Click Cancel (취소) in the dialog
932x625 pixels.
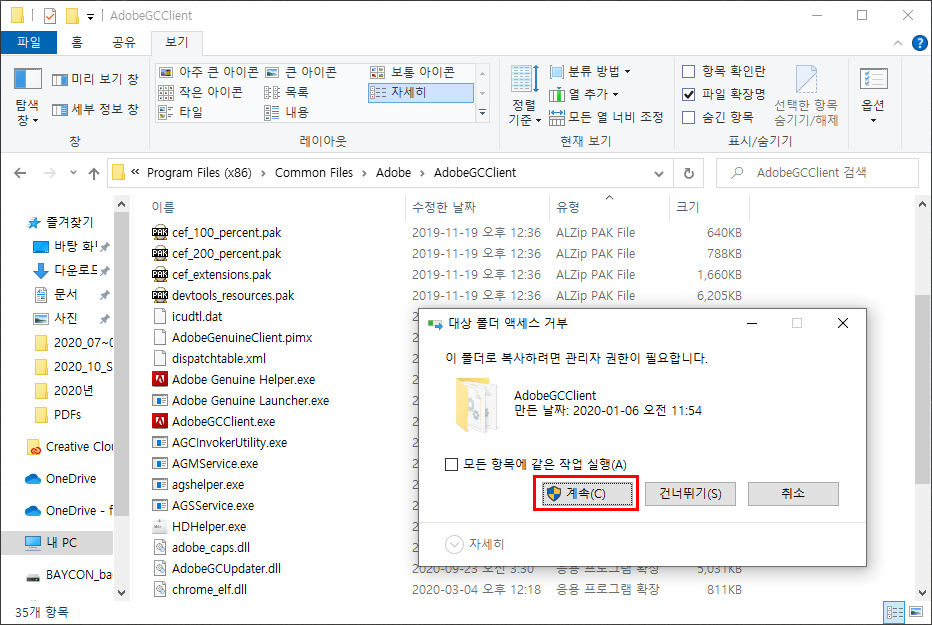click(x=793, y=494)
